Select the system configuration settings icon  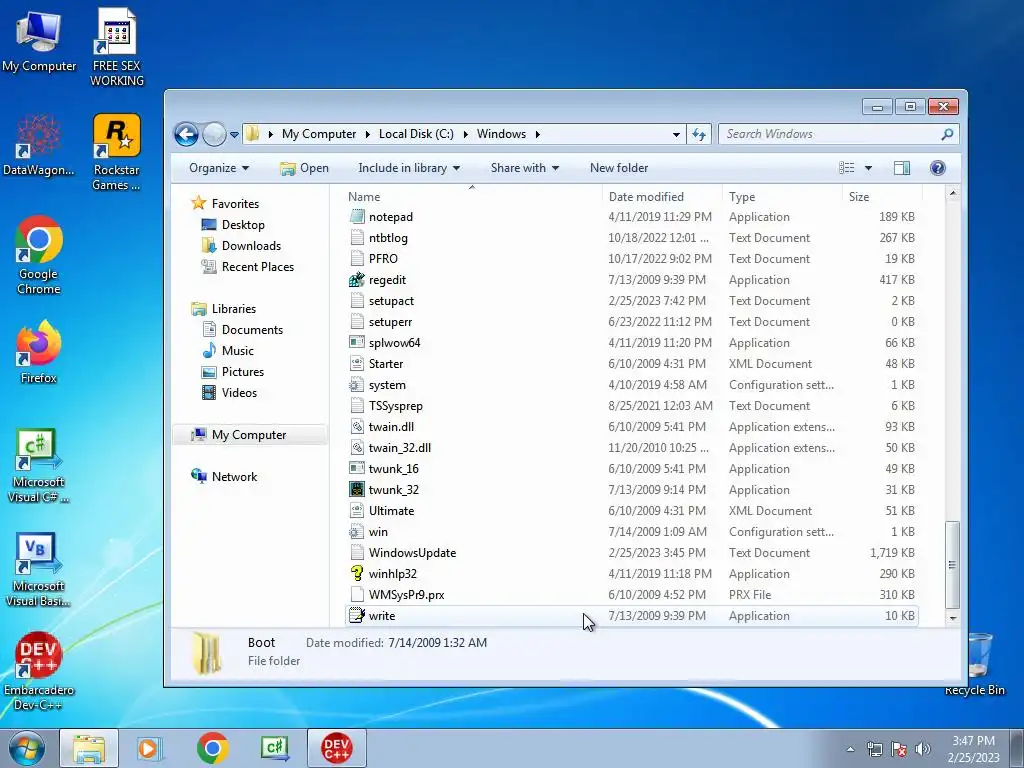tap(357, 385)
